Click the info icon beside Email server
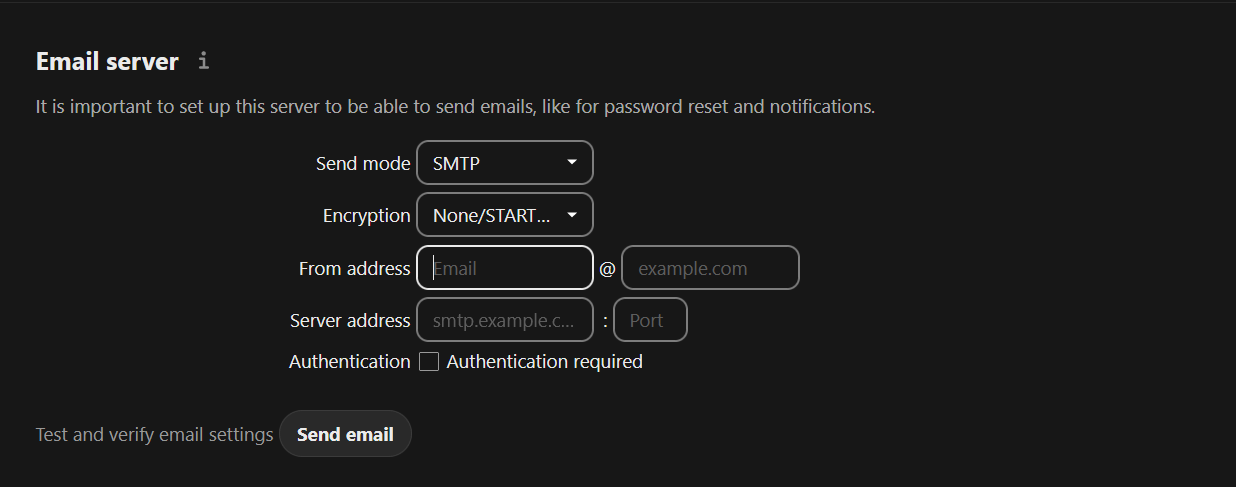Screen dimensions: 1236x487 pyautogui.click(x=203, y=61)
